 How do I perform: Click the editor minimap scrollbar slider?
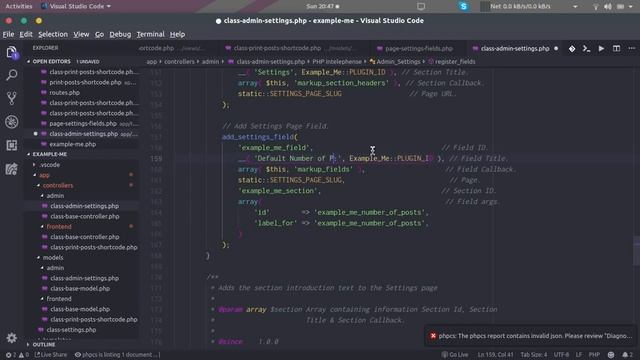click(x=636, y=251)
